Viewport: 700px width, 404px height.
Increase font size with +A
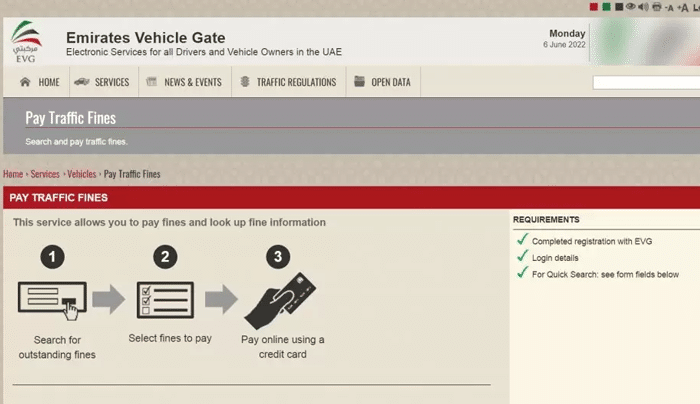point(683,6)
